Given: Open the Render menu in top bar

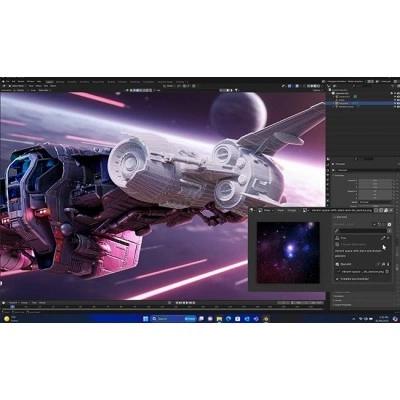Looking at the screenshot, I should (x=21, y=81).
